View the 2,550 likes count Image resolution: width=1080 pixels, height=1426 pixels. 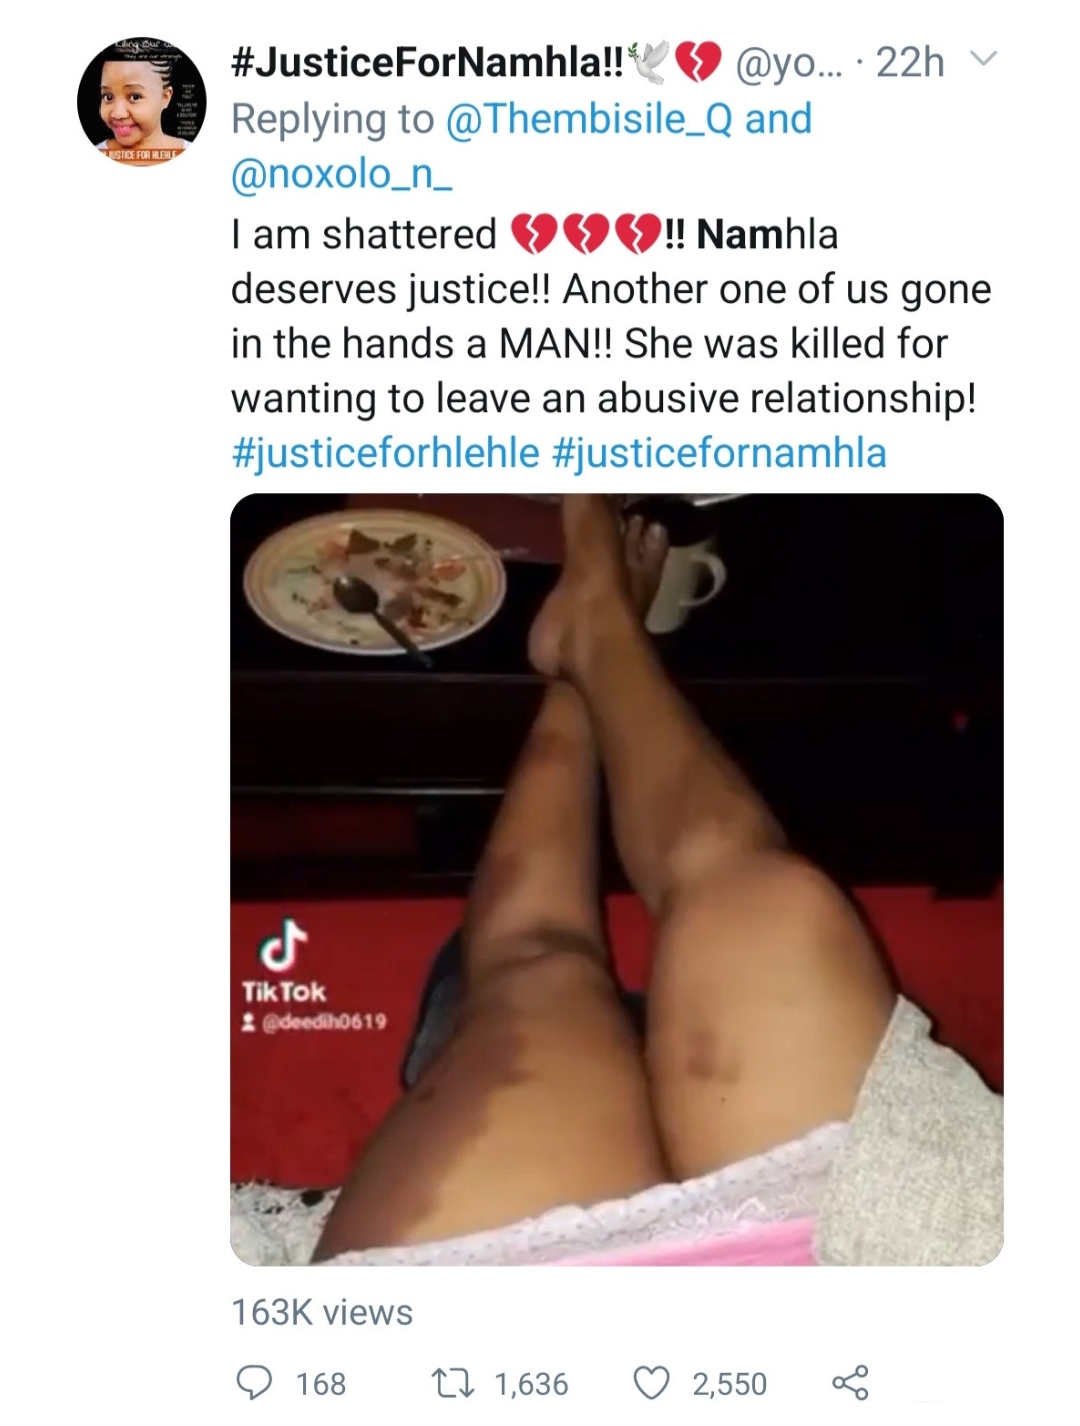[730, 1384]
